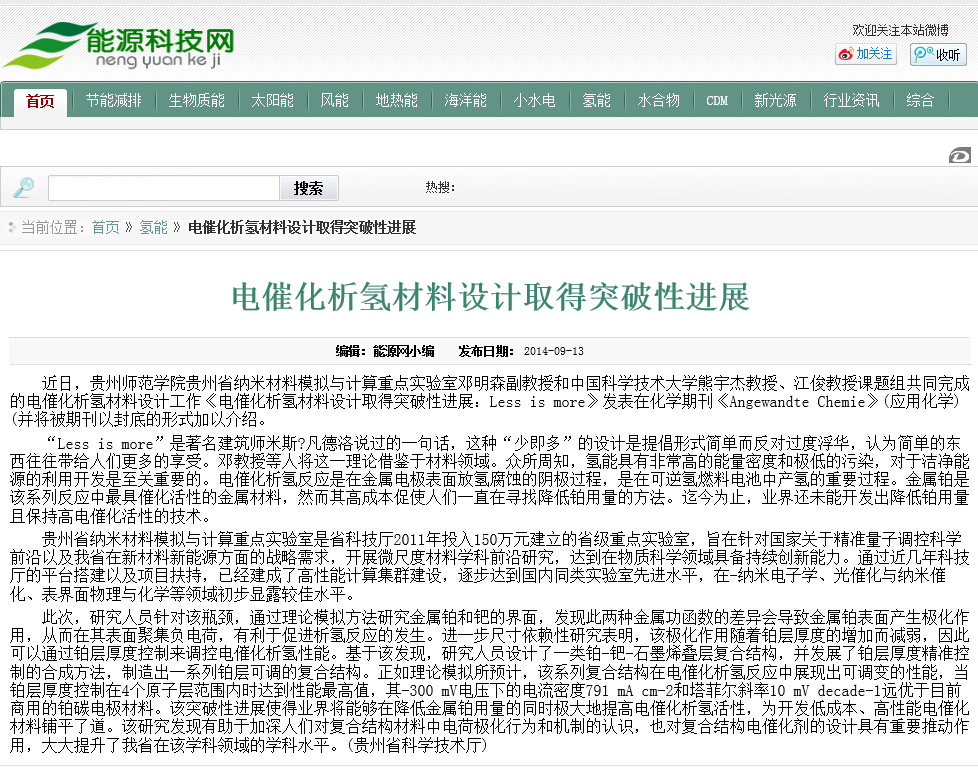Navigate to the 地热能 section
The width and height of the screenshot is (978, 768).
coord(397,100)
